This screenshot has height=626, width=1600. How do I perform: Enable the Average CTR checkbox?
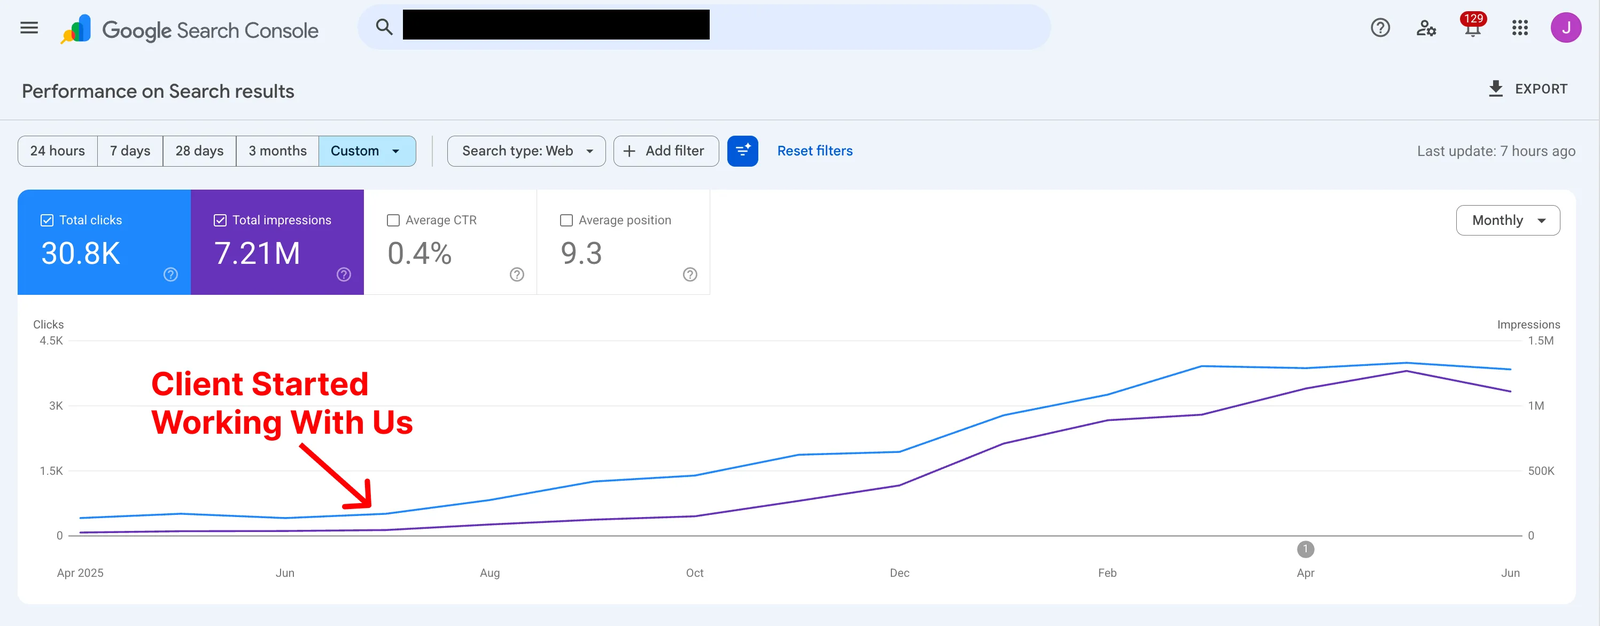pos(393,220)
